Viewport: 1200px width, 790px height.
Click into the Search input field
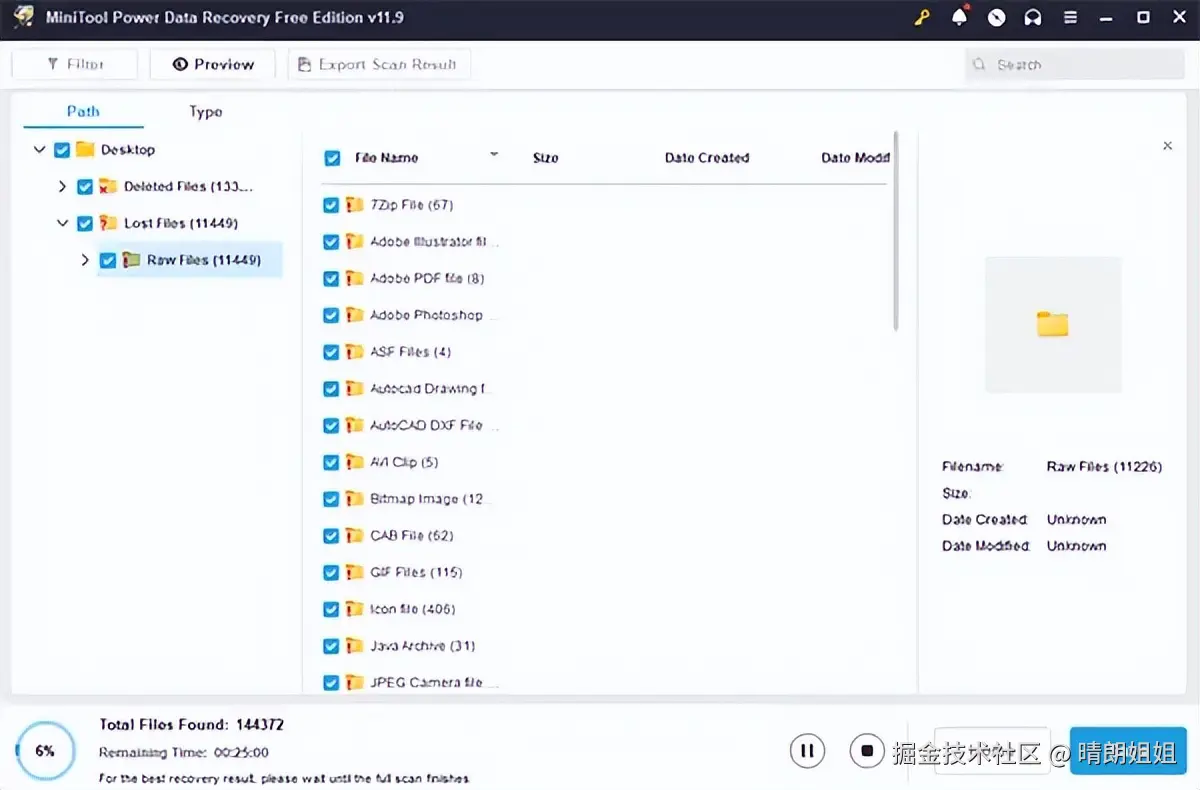[x=1075, y=65]
